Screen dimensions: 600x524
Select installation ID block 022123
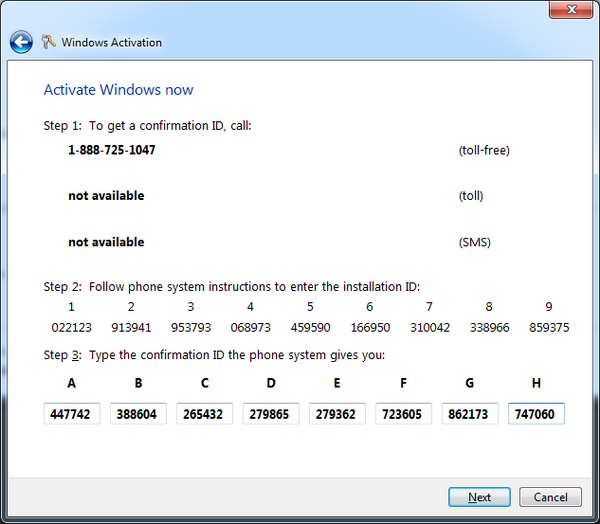pos(71,327)
